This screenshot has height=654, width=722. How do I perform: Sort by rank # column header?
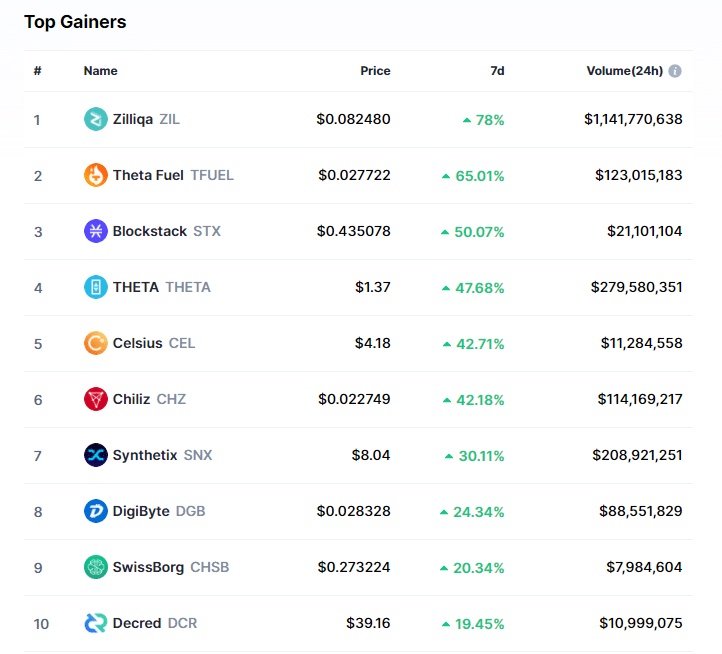pyautogui.click(x=37, y=71)
